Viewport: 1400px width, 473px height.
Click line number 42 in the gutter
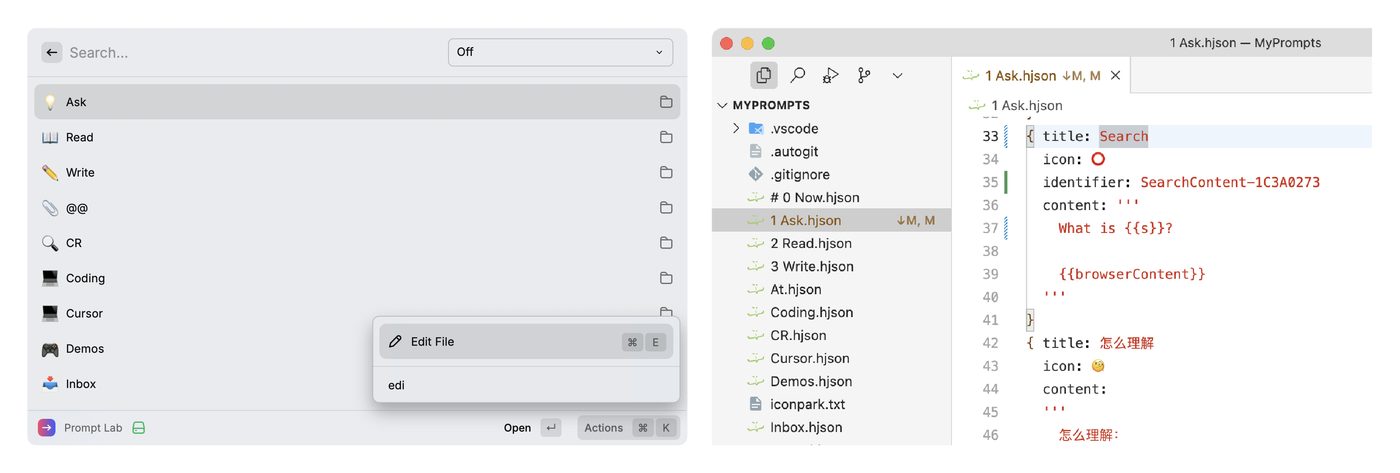(x=990, y=343)
